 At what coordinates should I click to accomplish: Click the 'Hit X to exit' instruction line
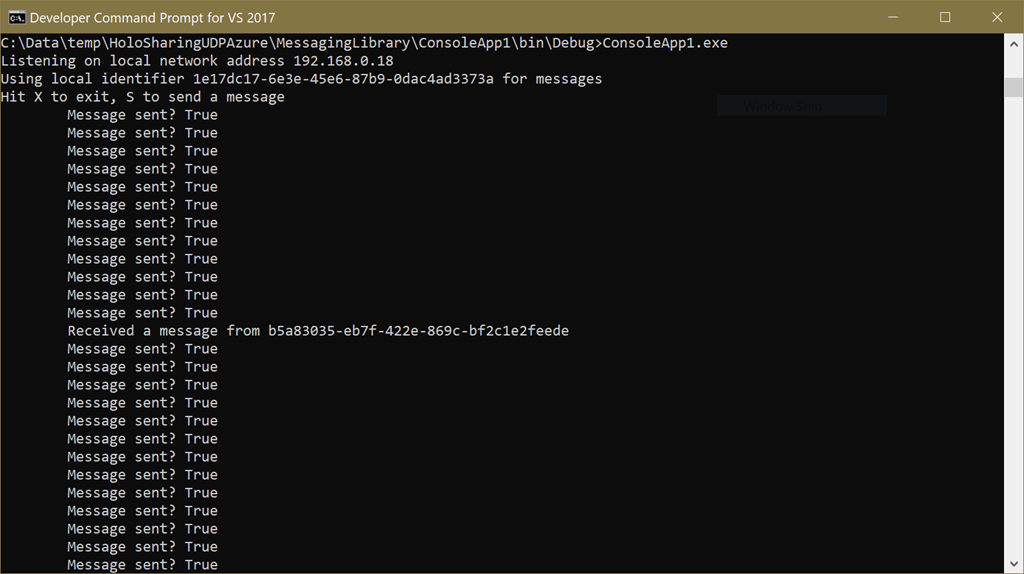(142, 97)
